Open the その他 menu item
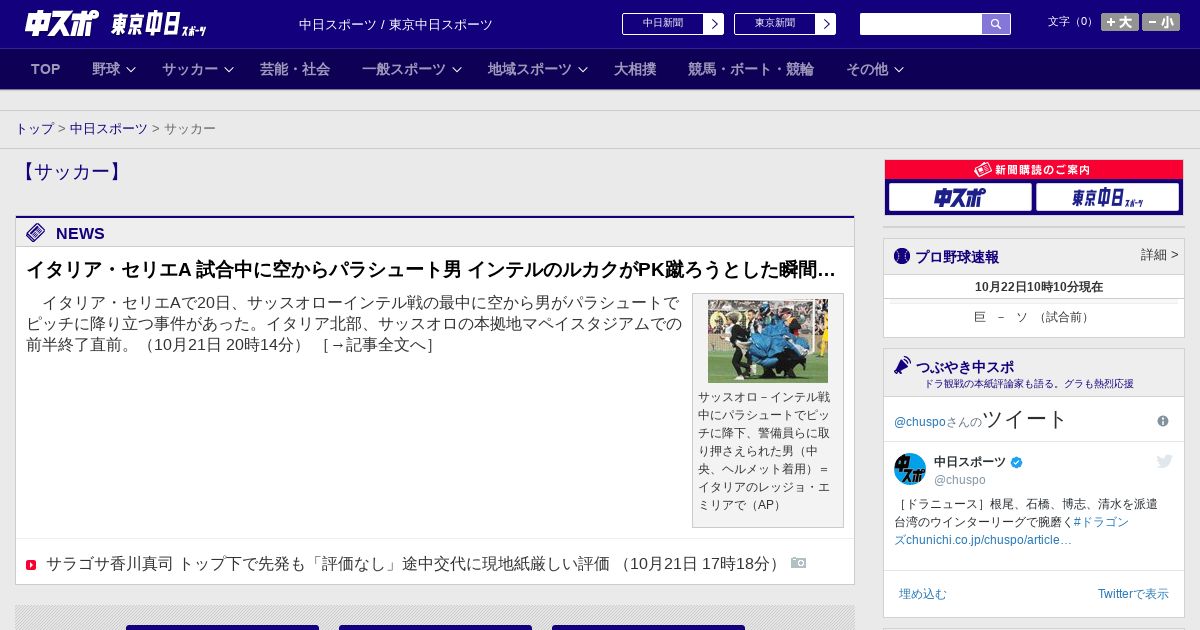 [867, 69]
